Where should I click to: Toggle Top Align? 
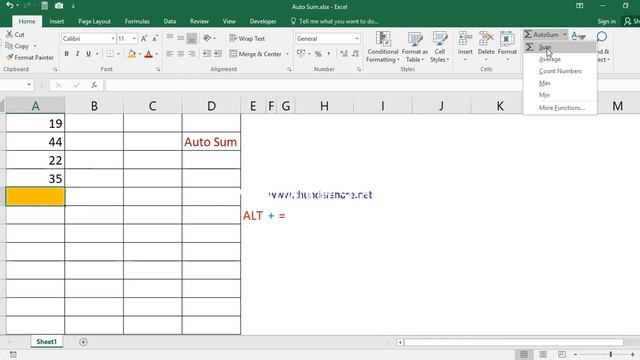click(x=170, y=38)
